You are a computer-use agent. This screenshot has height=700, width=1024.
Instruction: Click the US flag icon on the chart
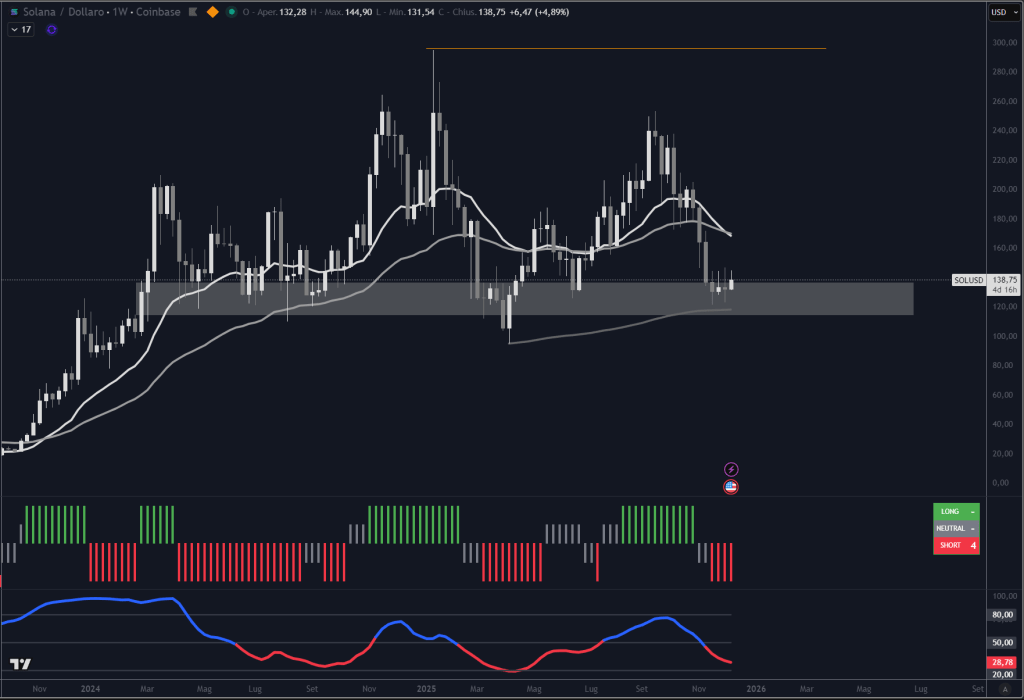(733, 487)
